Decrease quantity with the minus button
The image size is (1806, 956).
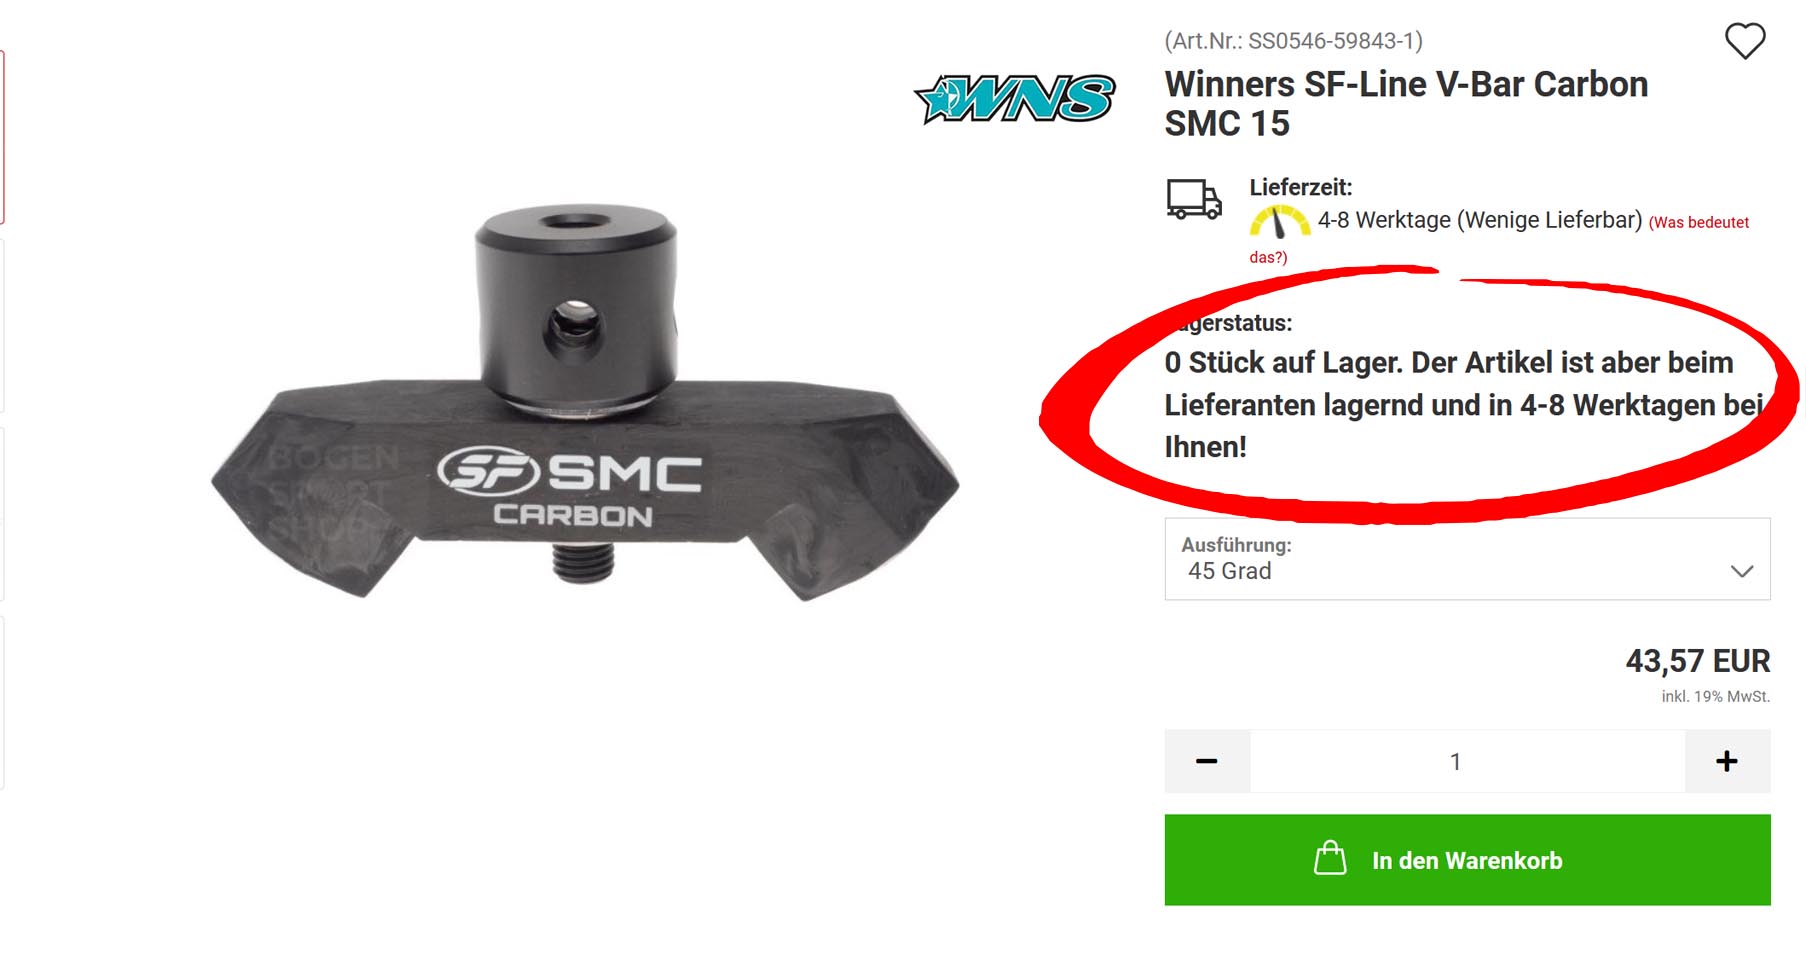[x=1207, y=761]
